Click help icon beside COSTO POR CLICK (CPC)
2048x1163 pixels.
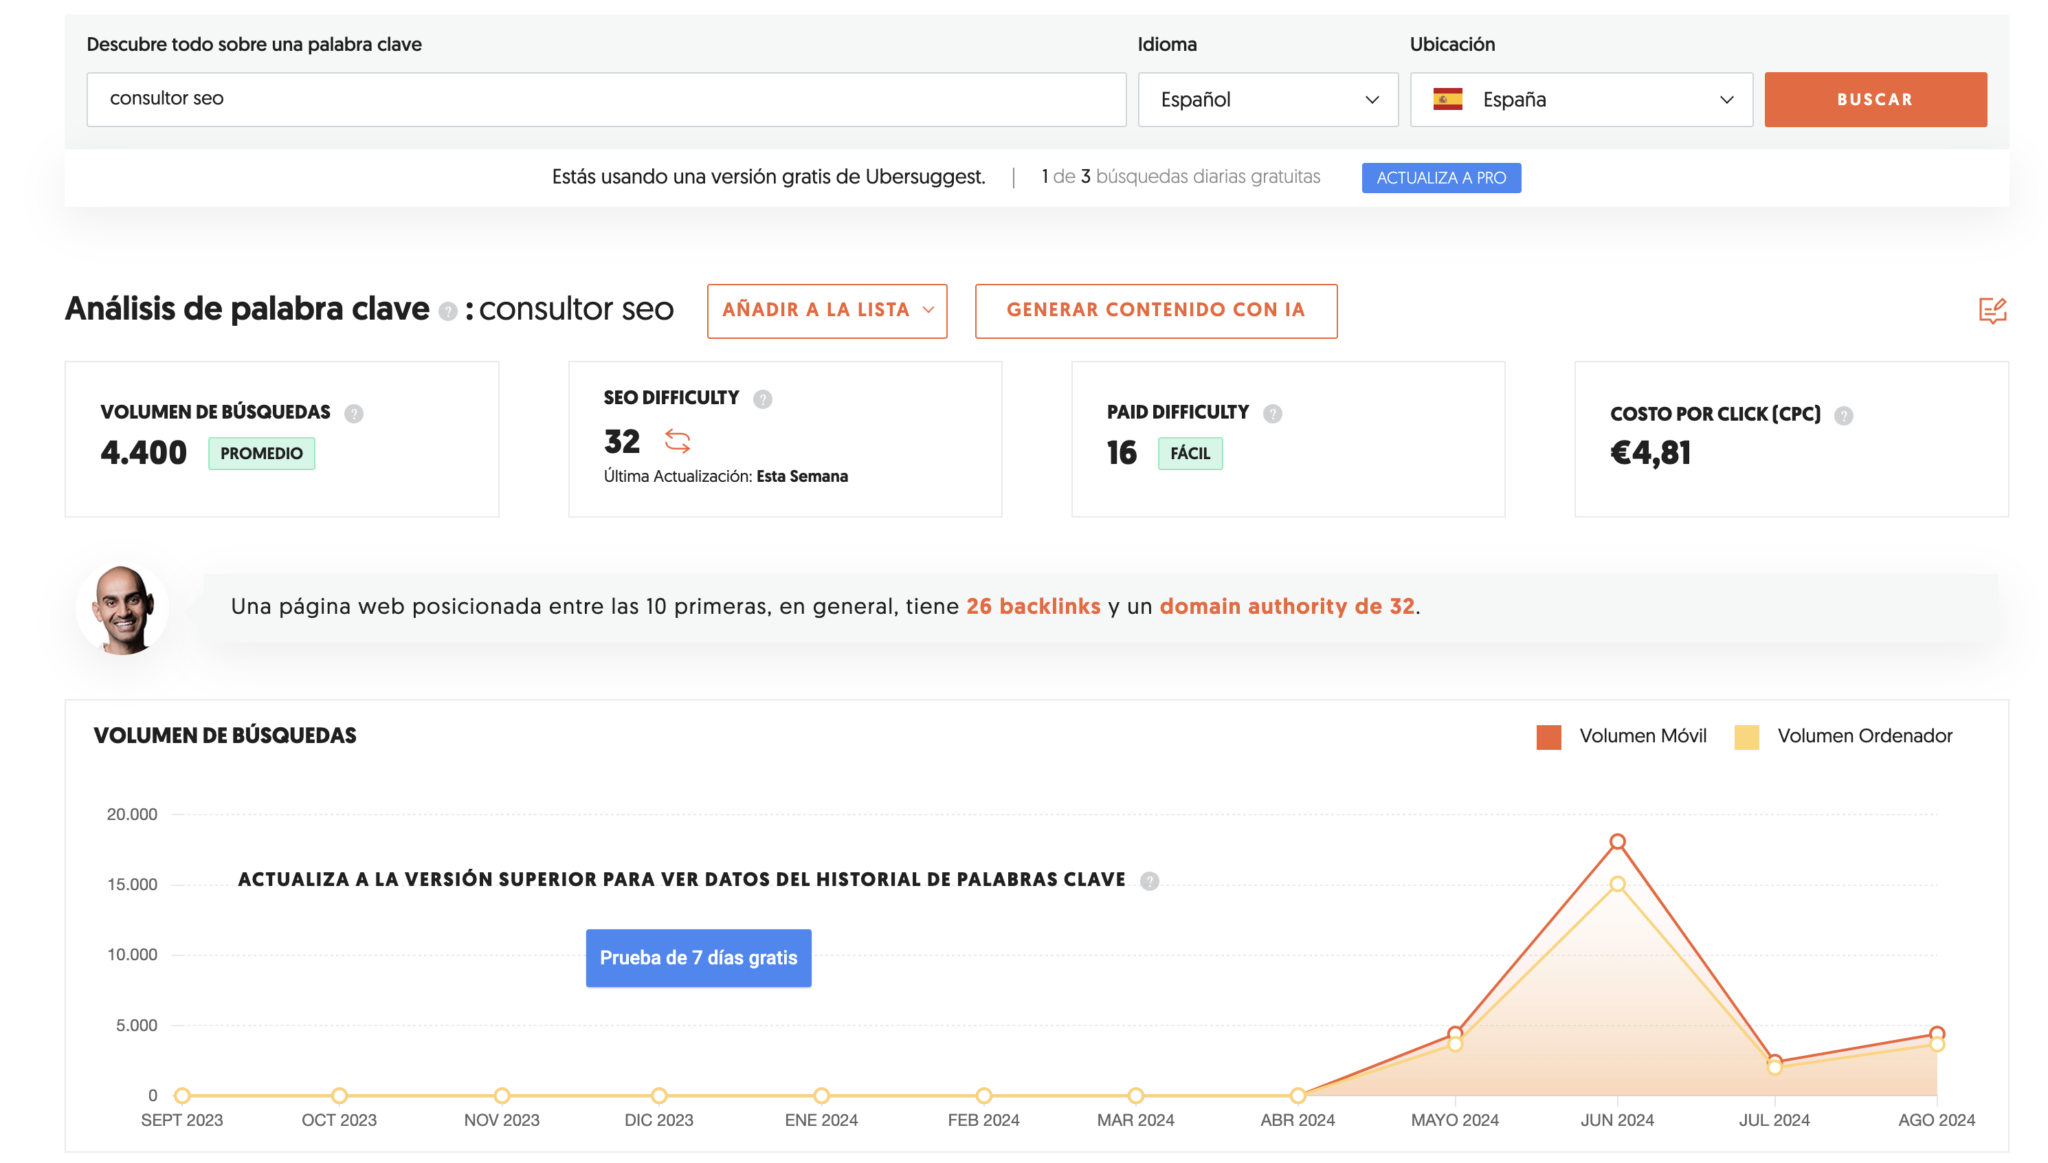1844,415
